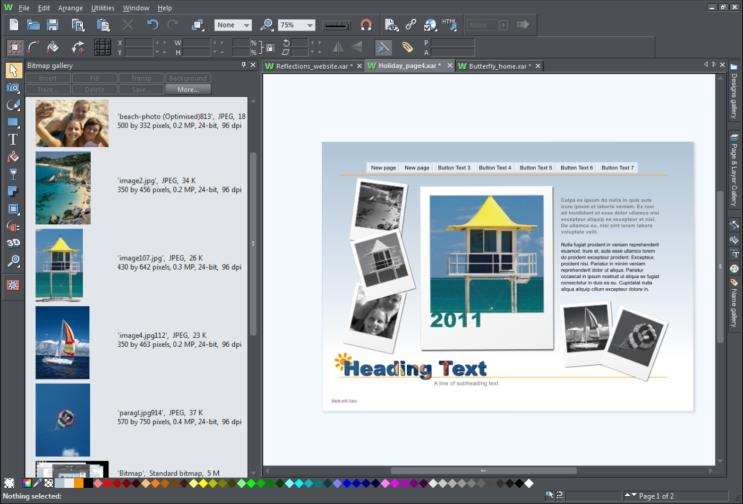Click the Undo arrow icon
Viewport: 743px width, 504px height.
point(153,25)
